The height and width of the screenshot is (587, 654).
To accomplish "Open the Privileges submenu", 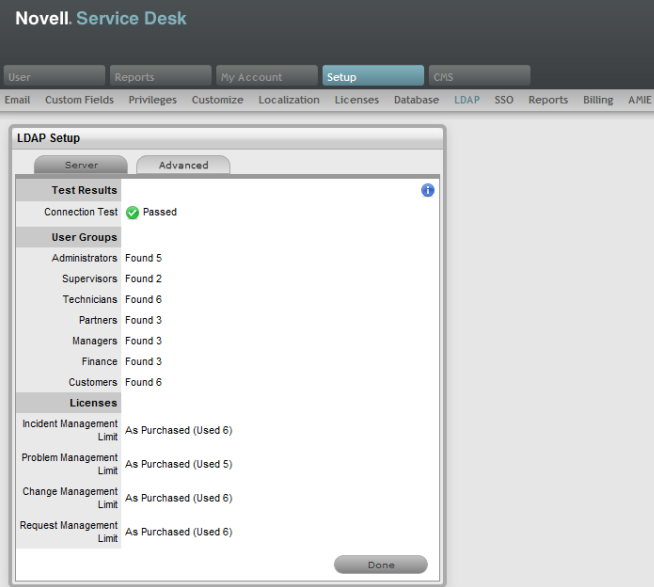I will (152, 100).
